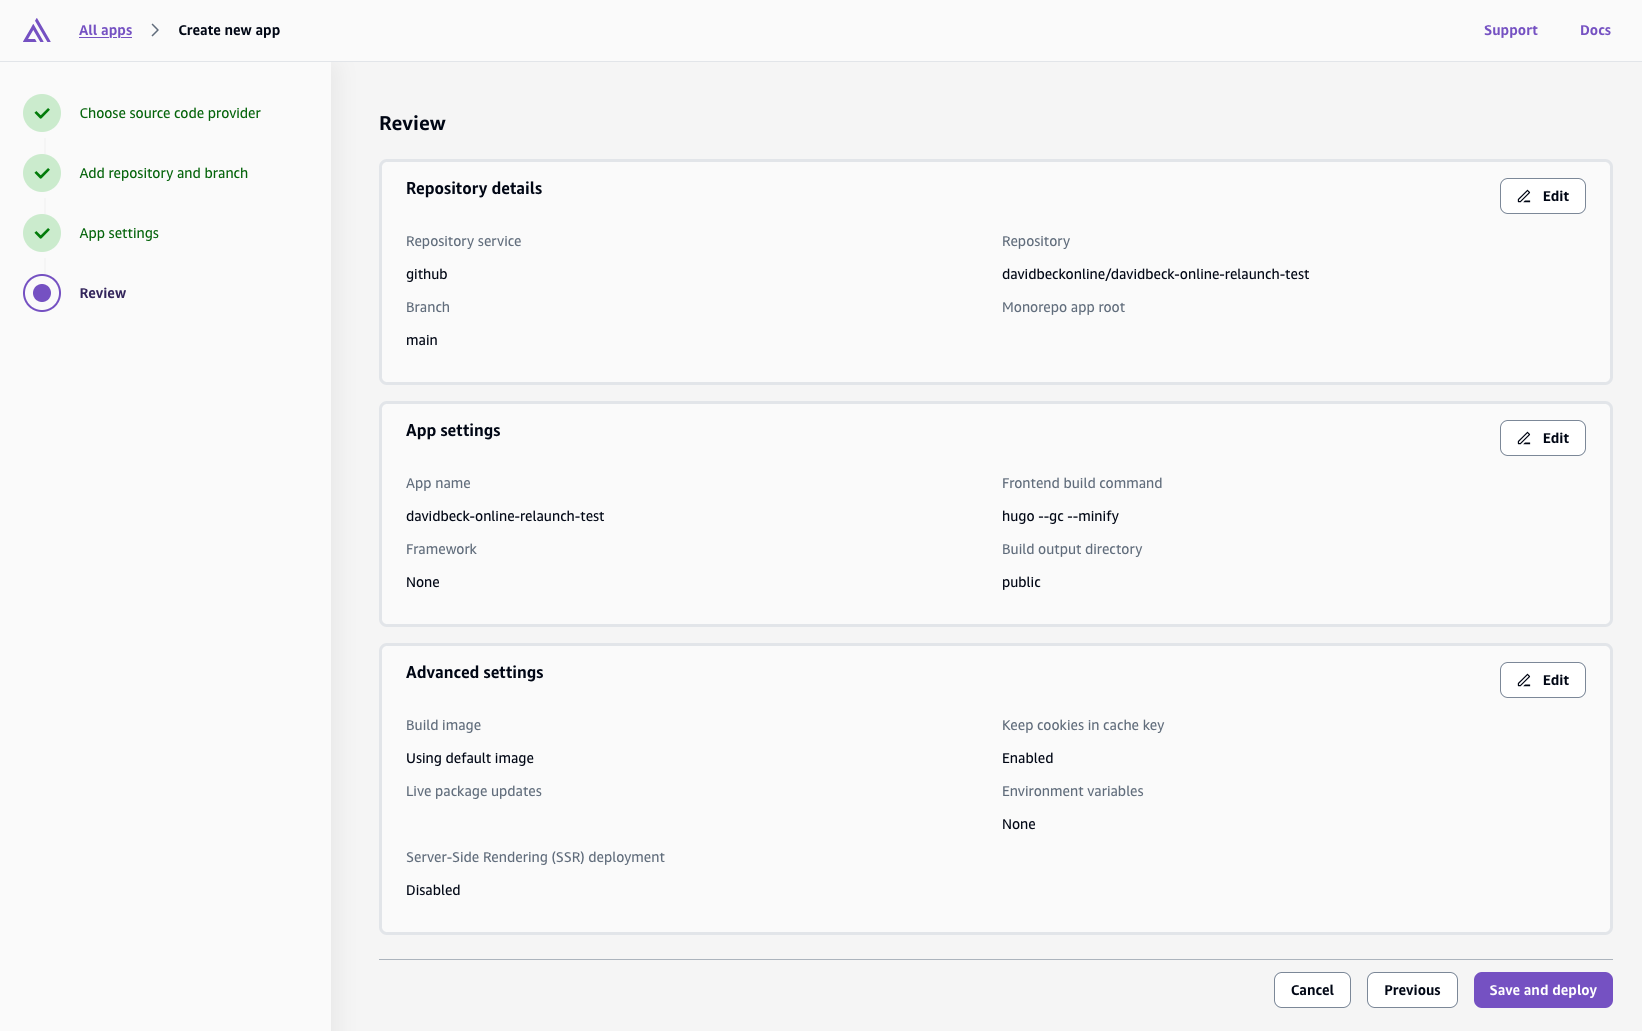Select the Review step label
Screen dimensions: 1642x1031
[x=103, y=293]
